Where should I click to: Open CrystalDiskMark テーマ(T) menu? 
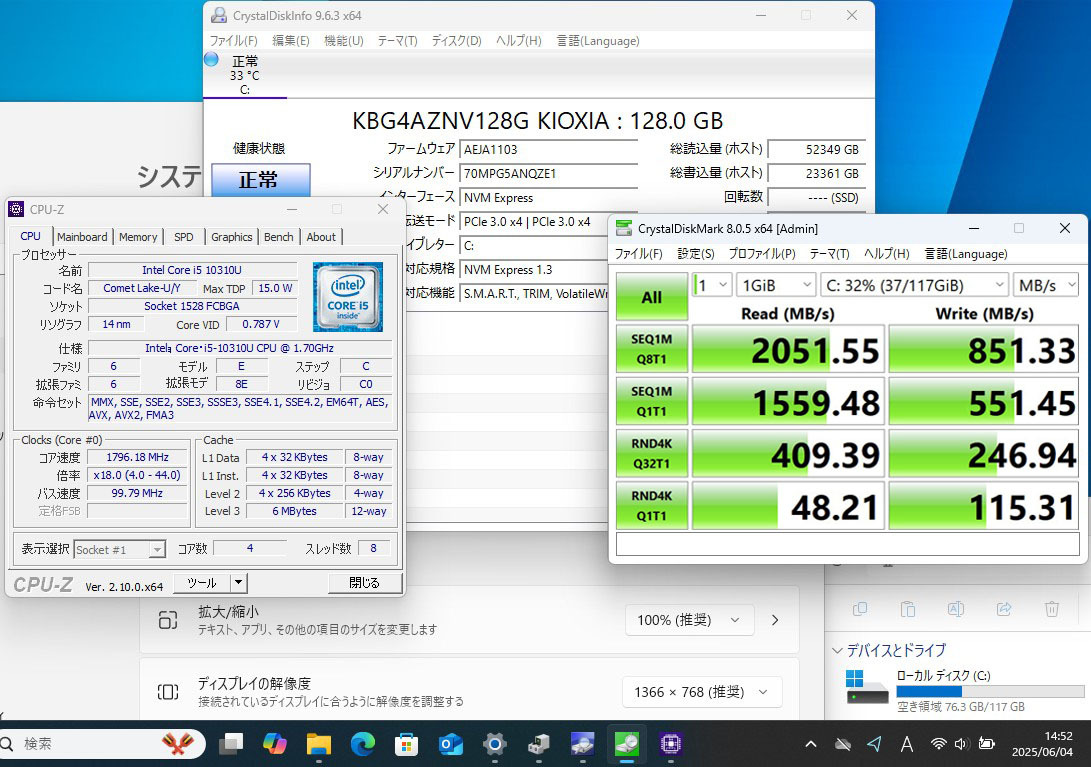coord(829,253)
